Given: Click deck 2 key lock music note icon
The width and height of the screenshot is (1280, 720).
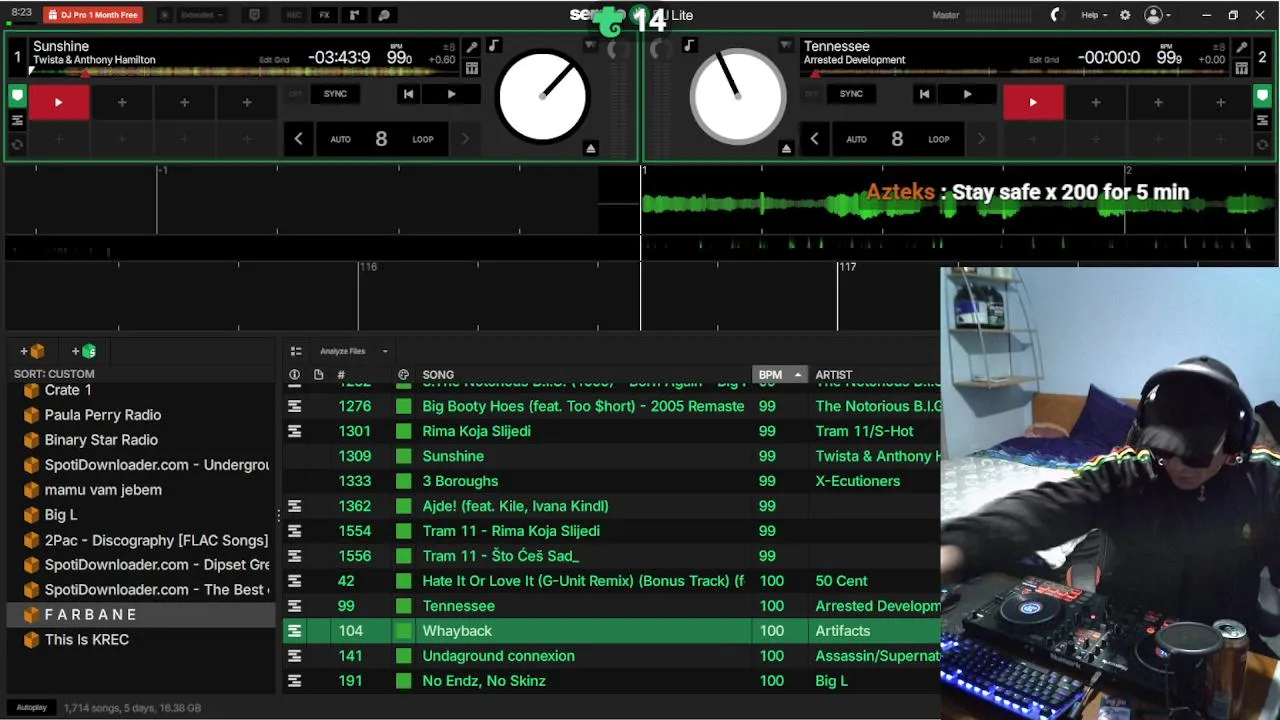Looking at the screenshot, I should coord(689,46).
